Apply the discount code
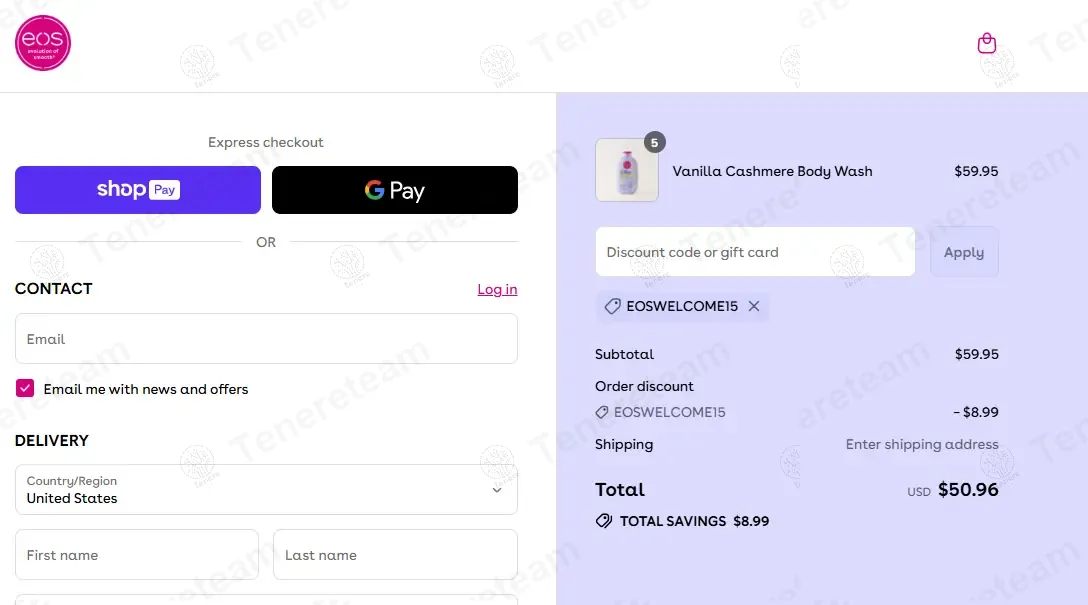The image size is (1088, 605). pyautogui.click(x=964, y=252)
